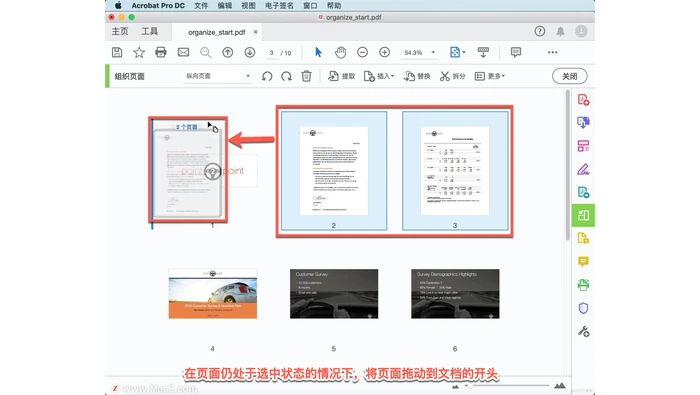The image size is (700, 395).
Task: Open the Apple menu
Action: [x=118, y=5]
